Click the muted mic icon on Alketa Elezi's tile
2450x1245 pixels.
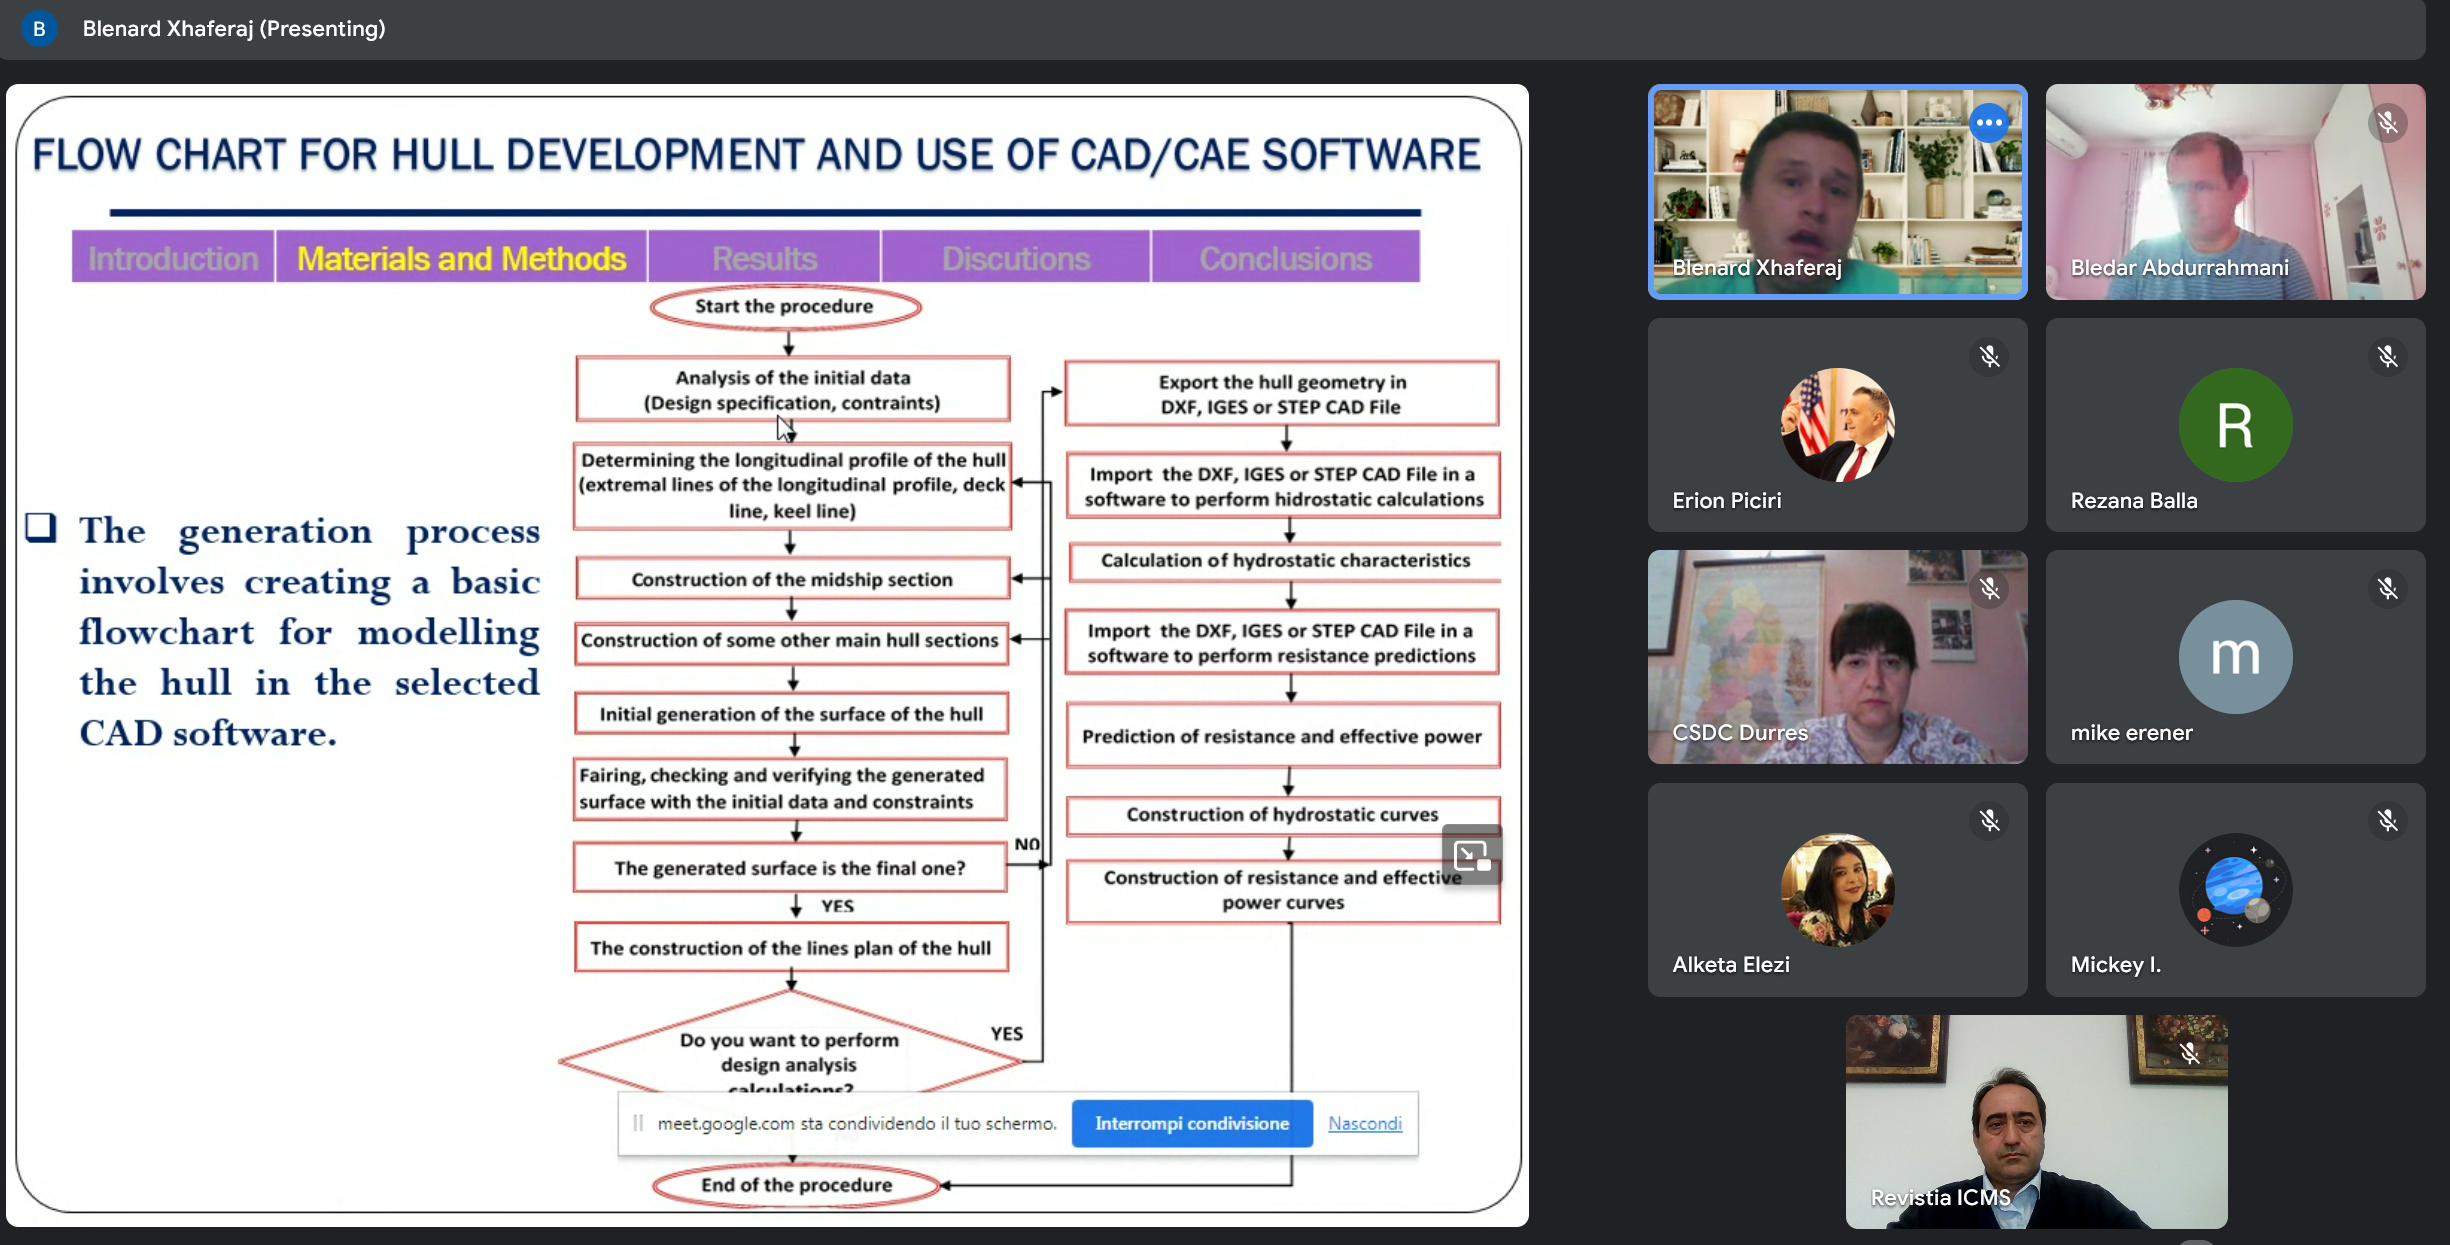[1989, 821]
